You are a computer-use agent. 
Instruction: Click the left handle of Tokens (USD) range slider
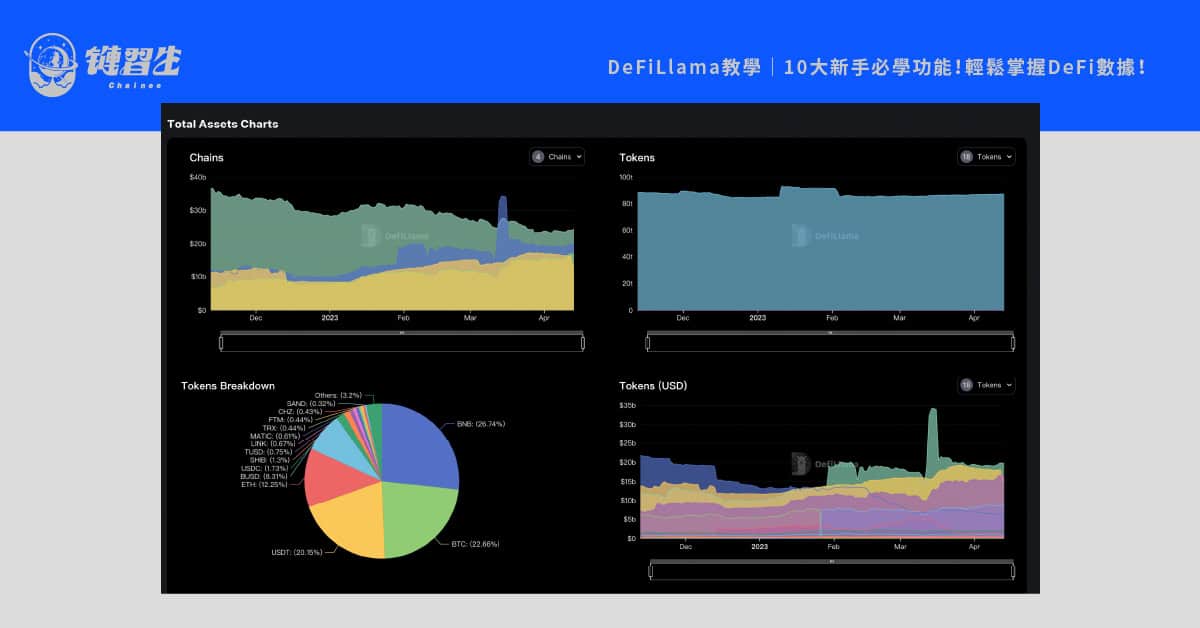(x=651, y=571)
